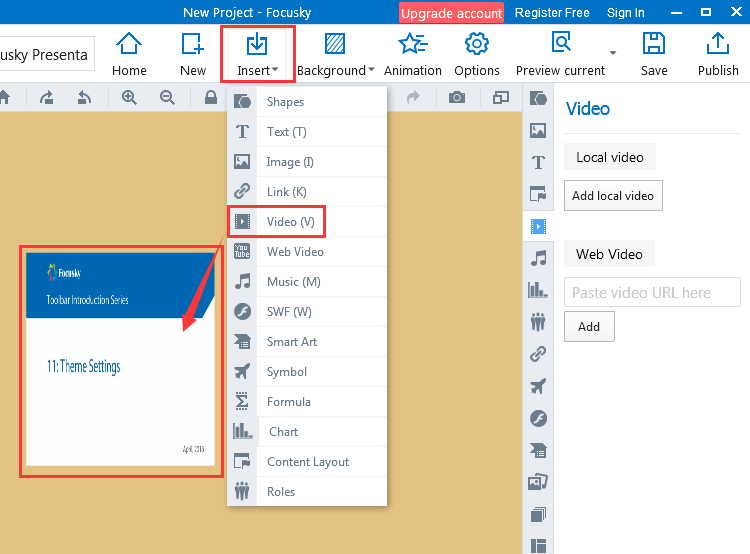Open photo gallery icon in right sidebar

coord(538,482)
